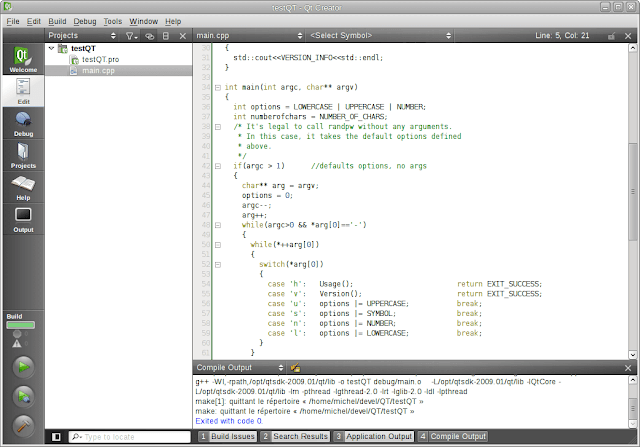Click the testQT project folder icon
Screen dimensions: 640x447
[63, 49]
